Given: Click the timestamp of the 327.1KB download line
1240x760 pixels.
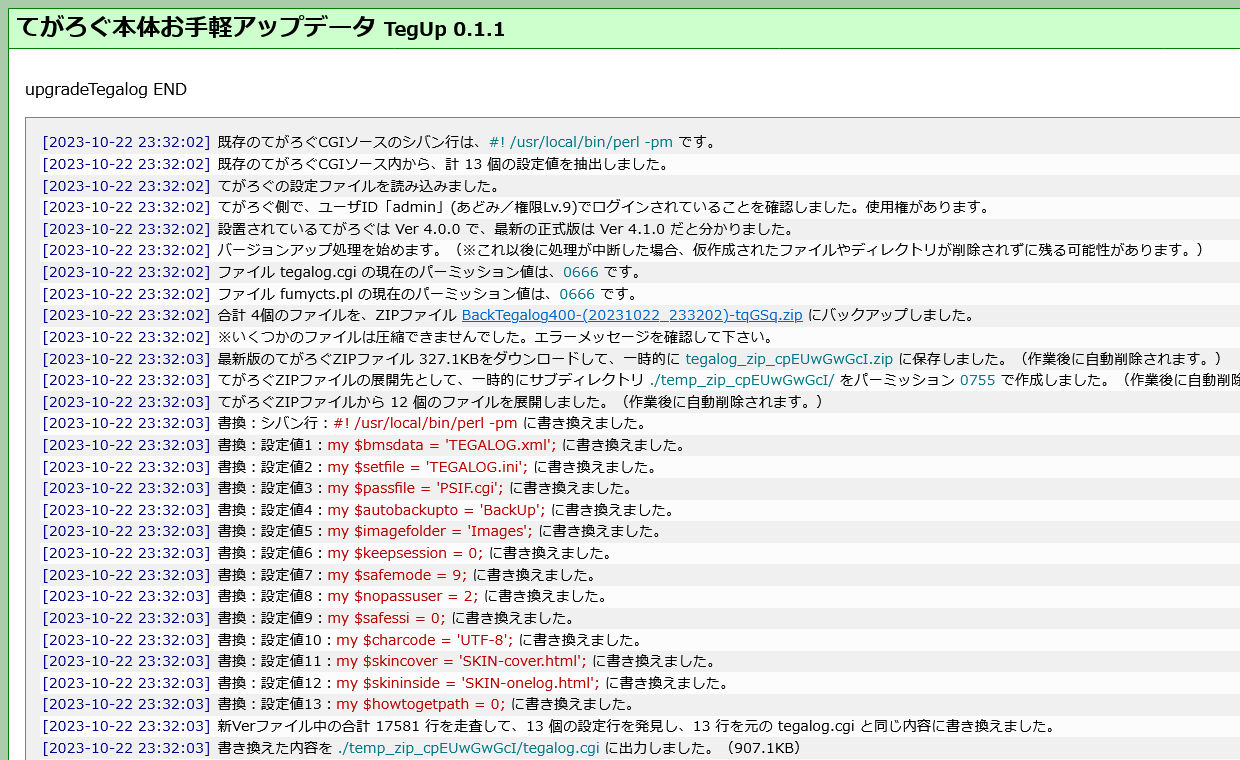Looking at the screenshot, I should [127, 358].
